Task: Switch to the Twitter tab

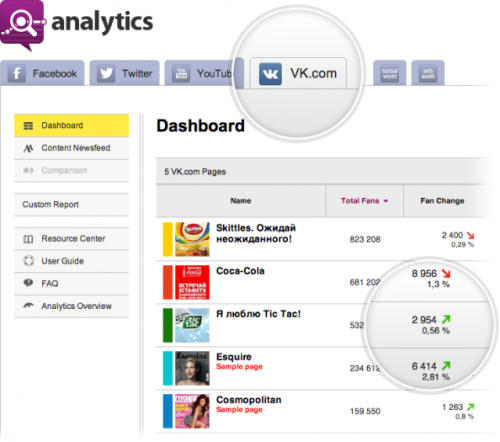Action: [x=124, y=73]
